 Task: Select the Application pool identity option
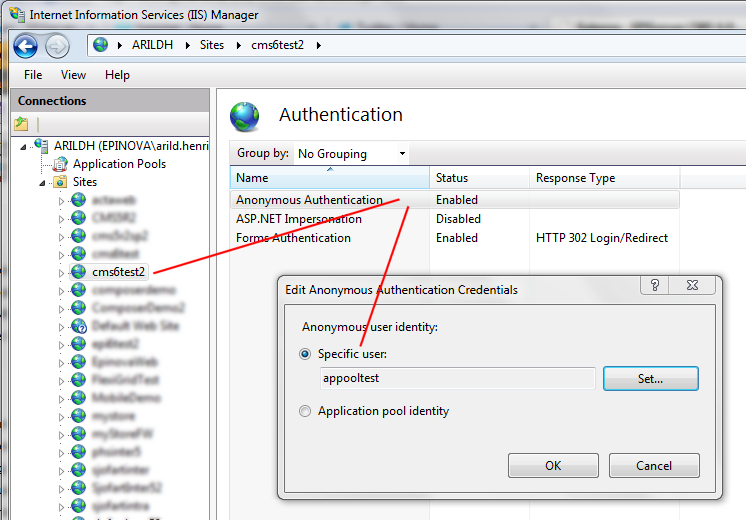coord(306,411)
